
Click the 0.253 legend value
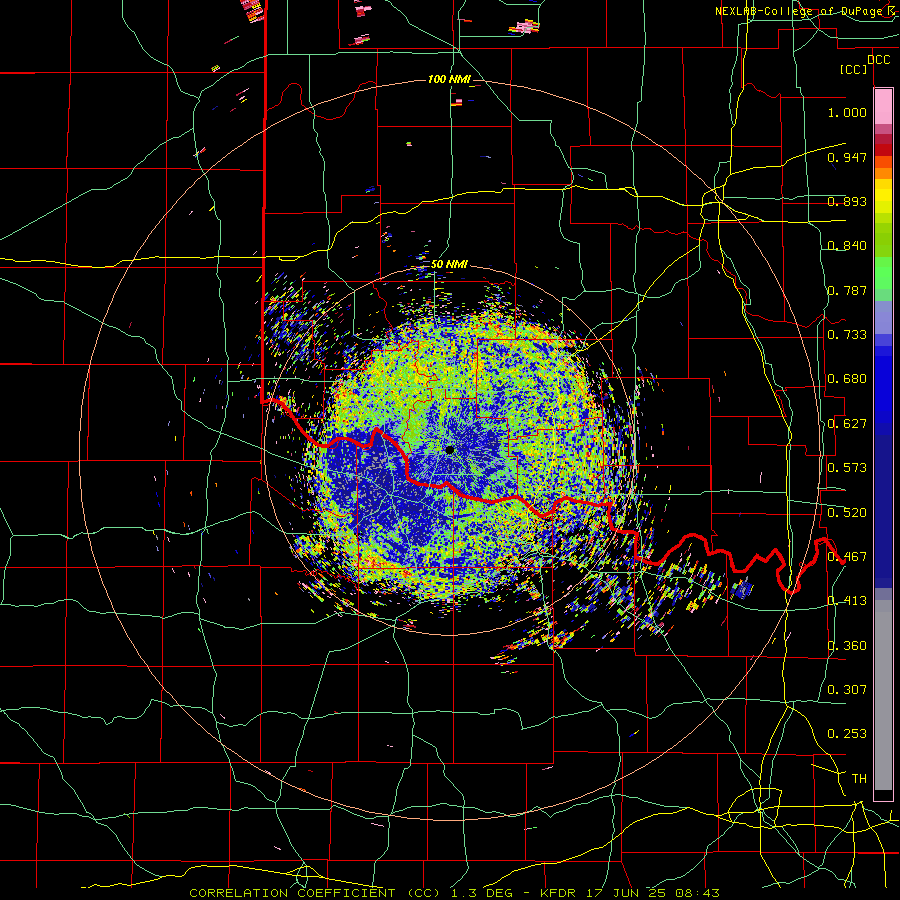[x=847, y=734]
